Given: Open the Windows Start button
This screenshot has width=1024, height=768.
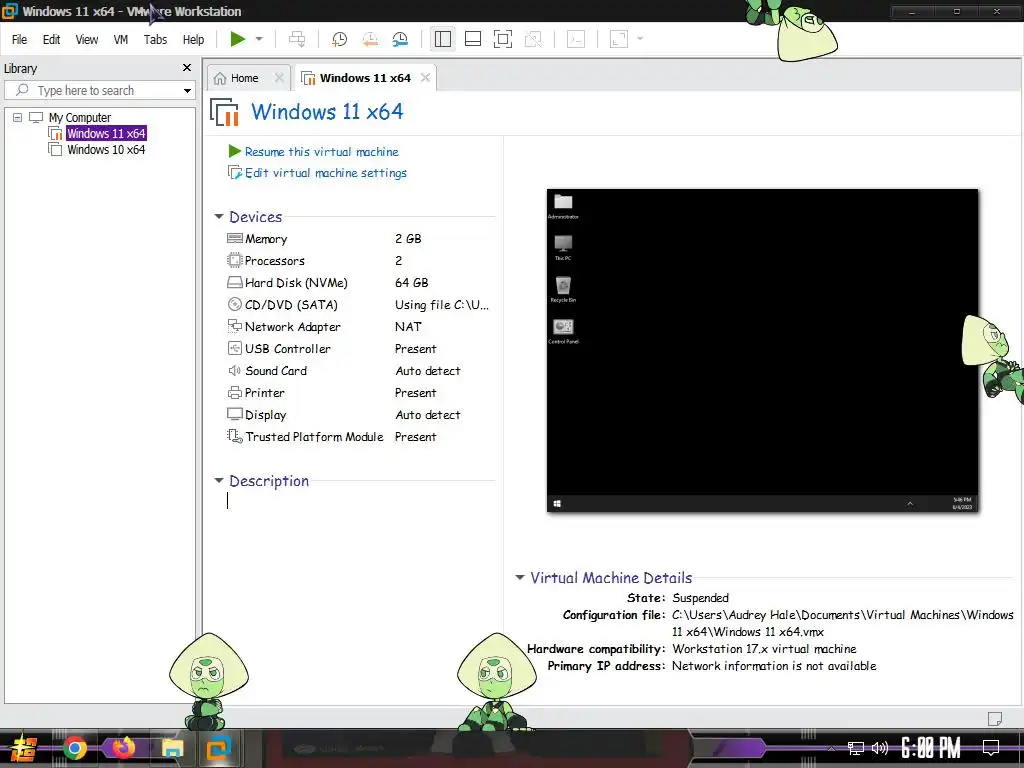Looking at the screenshot, I should pos(24,748).
